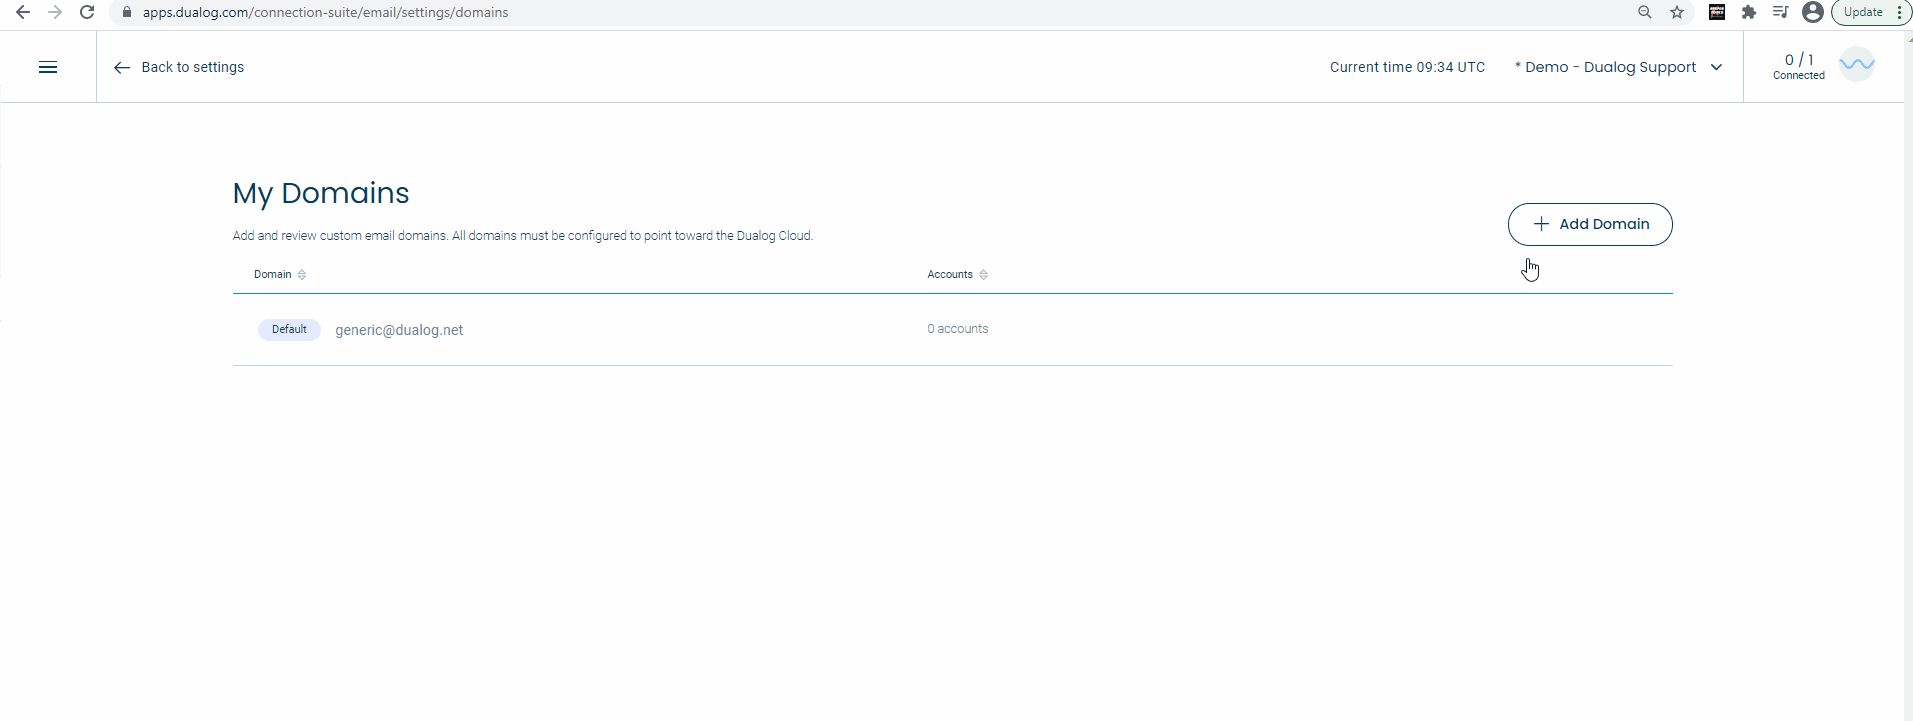Click the browser back arrow
Viewport: 1913px width, 721px height.
[22, 12]
